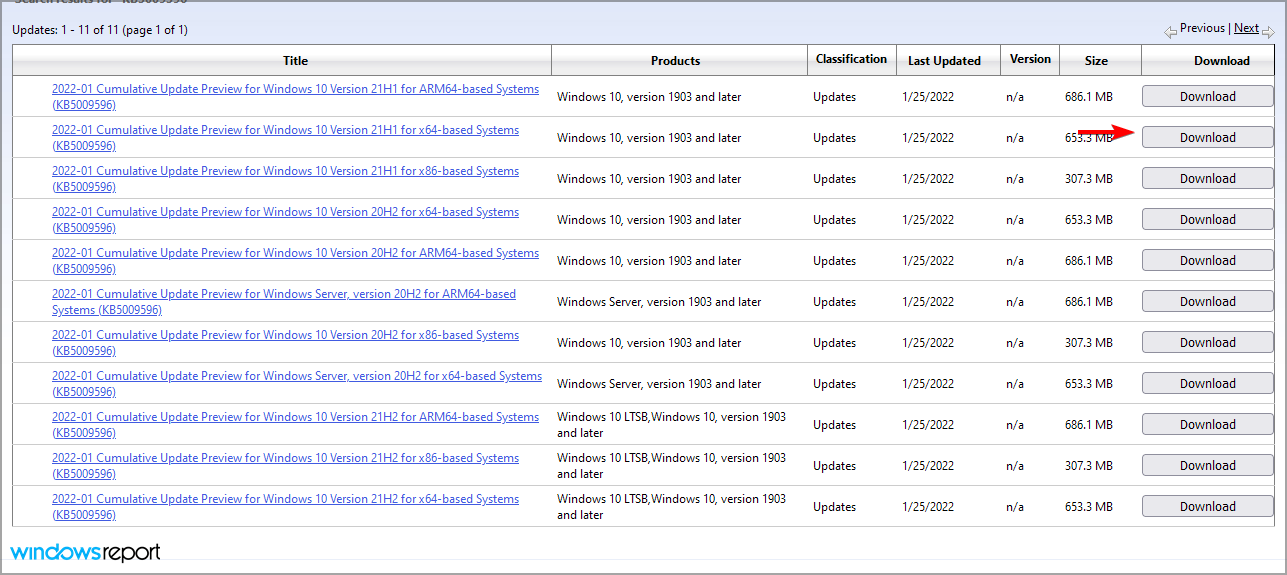Click the right arrow icon beside Next
This screenshot has height=575, width=1287.
(x=1268, y=32)
